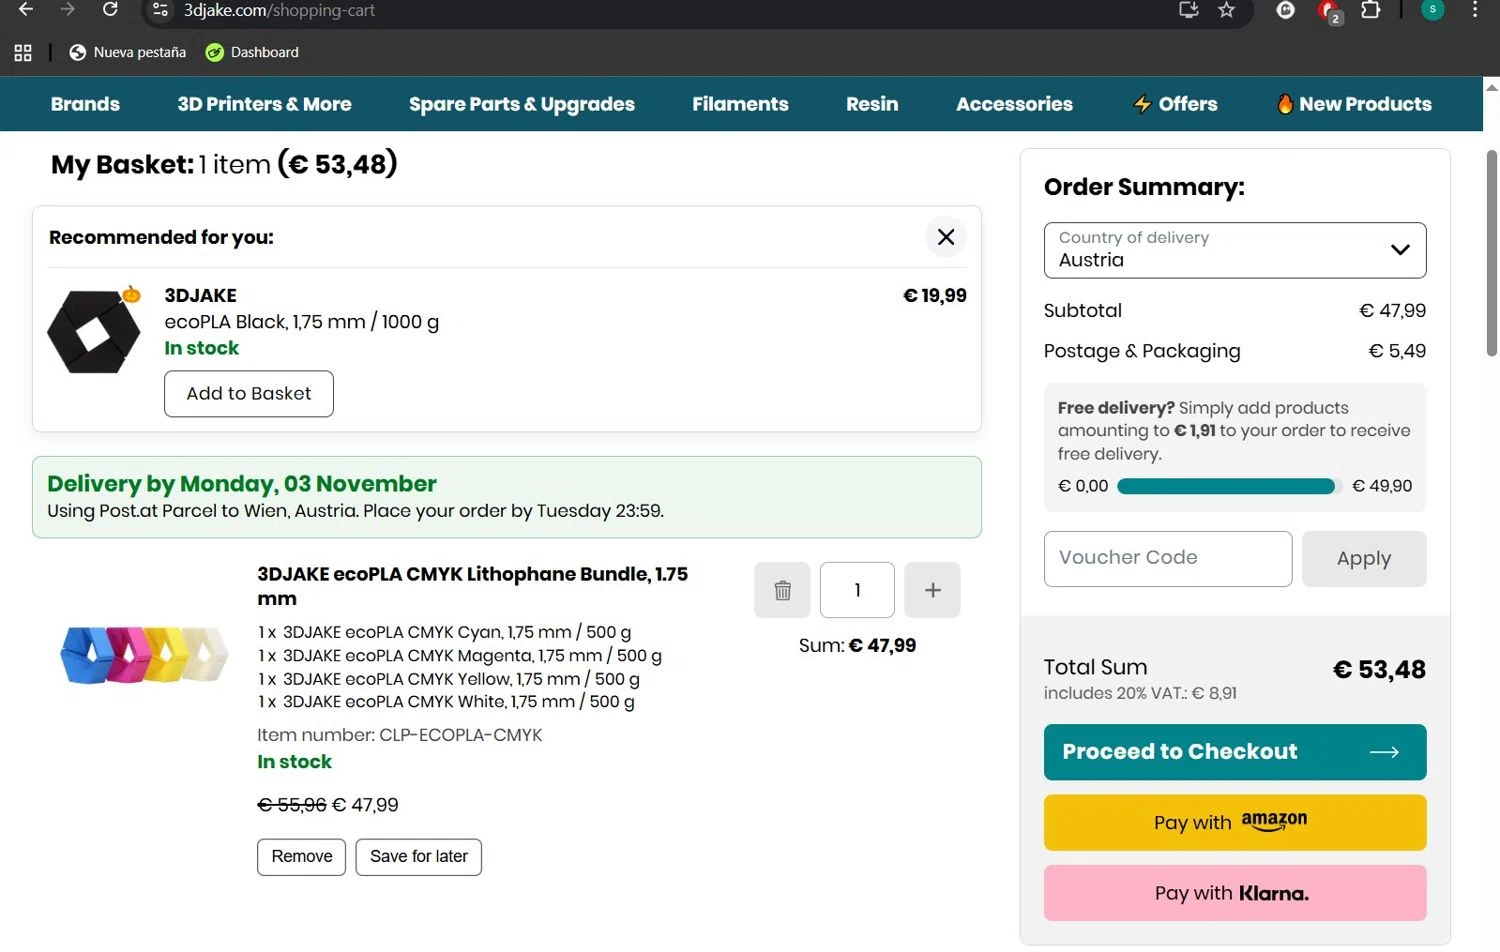
Task: Open Brands menu
Action: click(x=85, y=104)
